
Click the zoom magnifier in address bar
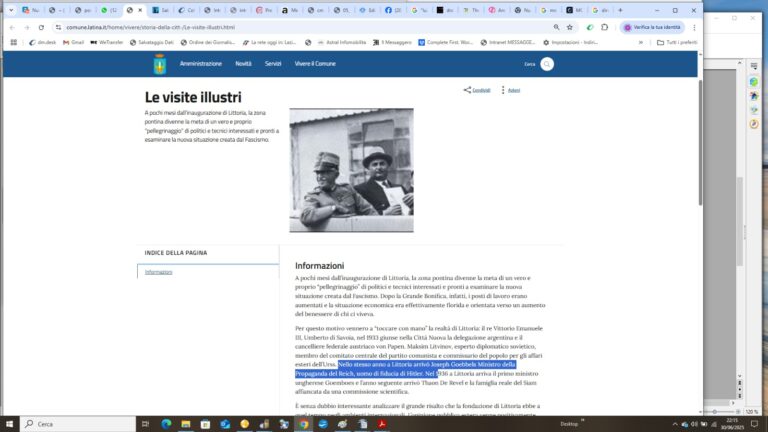554,27
